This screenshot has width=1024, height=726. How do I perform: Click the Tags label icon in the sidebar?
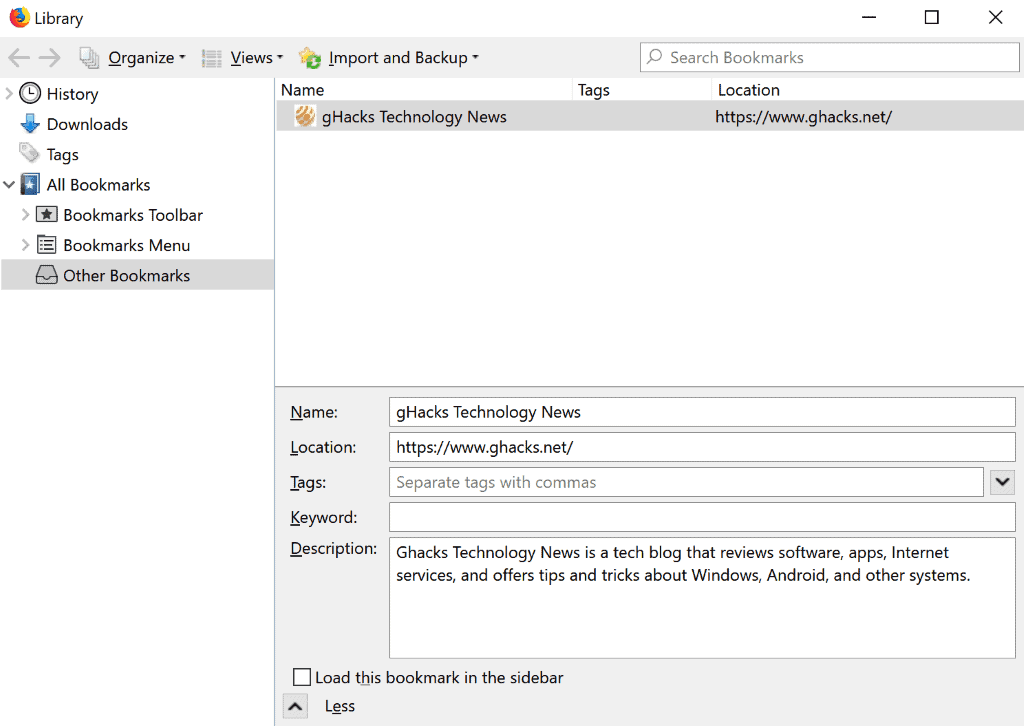(30, 154)
